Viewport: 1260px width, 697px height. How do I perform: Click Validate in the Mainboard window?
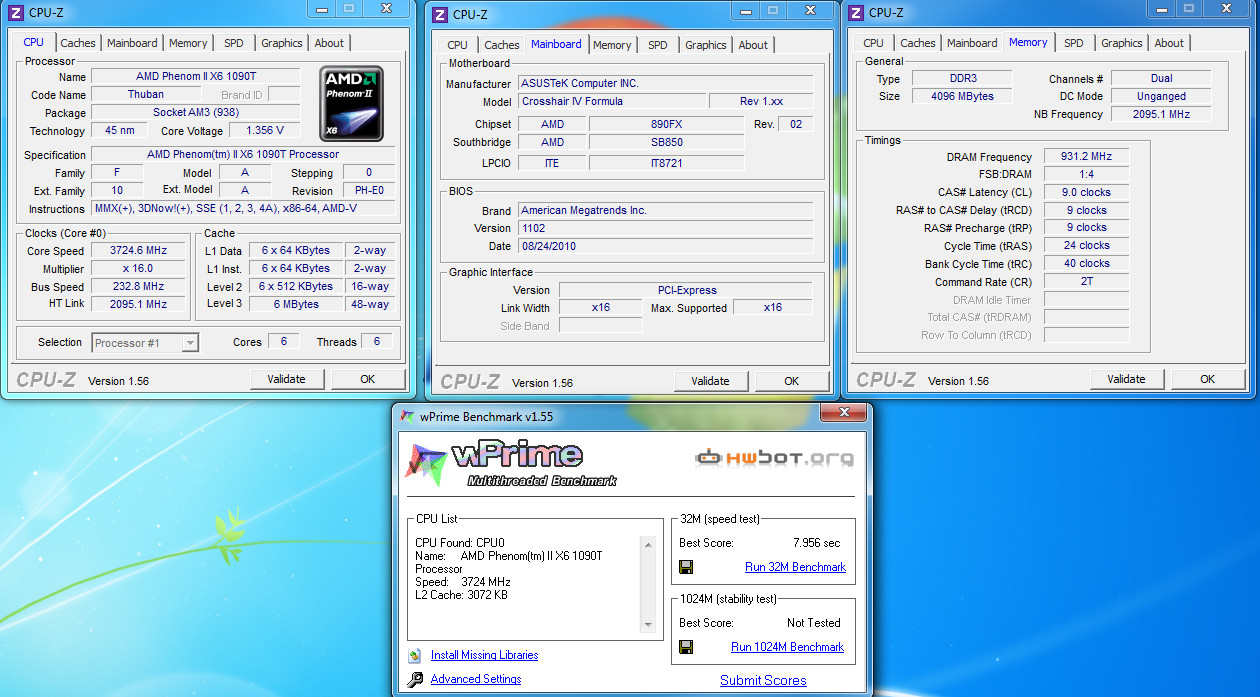(711, 381)
